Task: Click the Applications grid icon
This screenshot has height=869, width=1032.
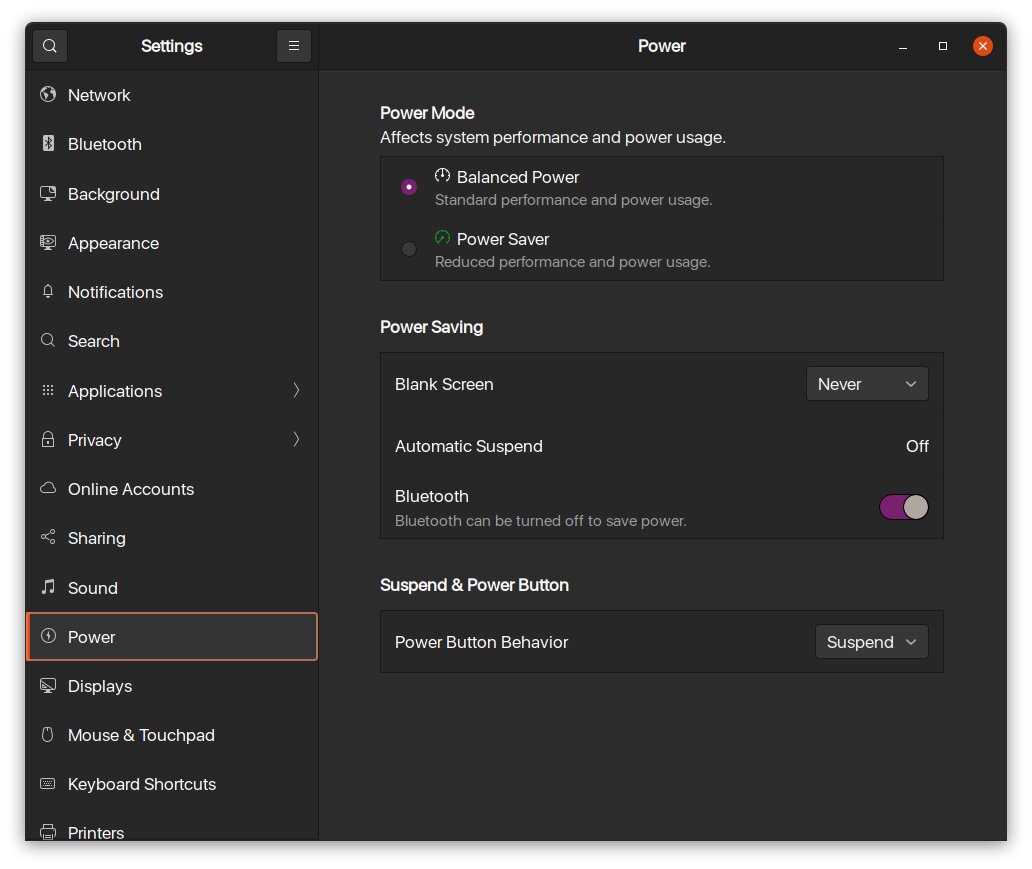Action: click(47, 390)
